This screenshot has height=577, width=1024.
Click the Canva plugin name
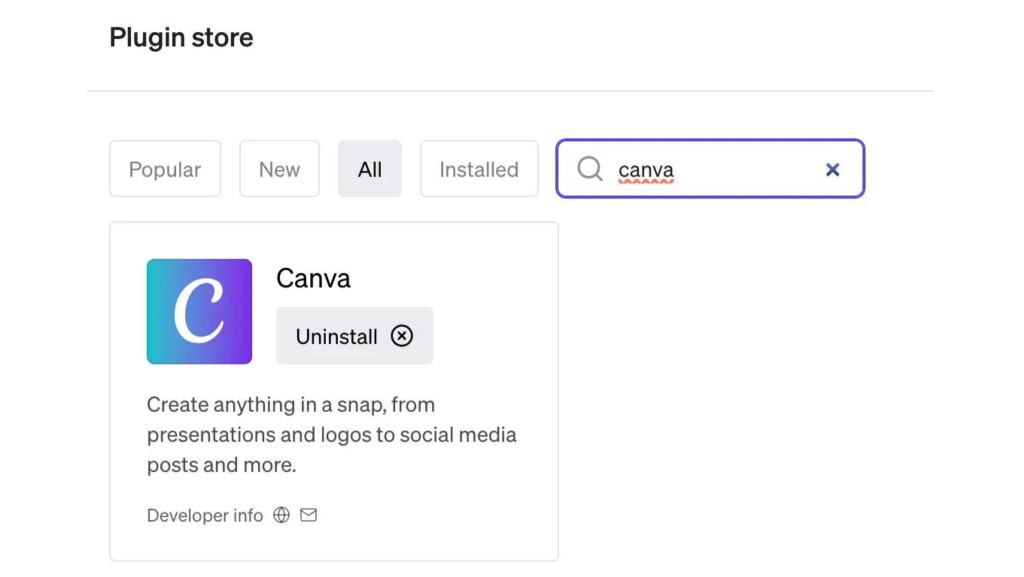pos(313,278)
